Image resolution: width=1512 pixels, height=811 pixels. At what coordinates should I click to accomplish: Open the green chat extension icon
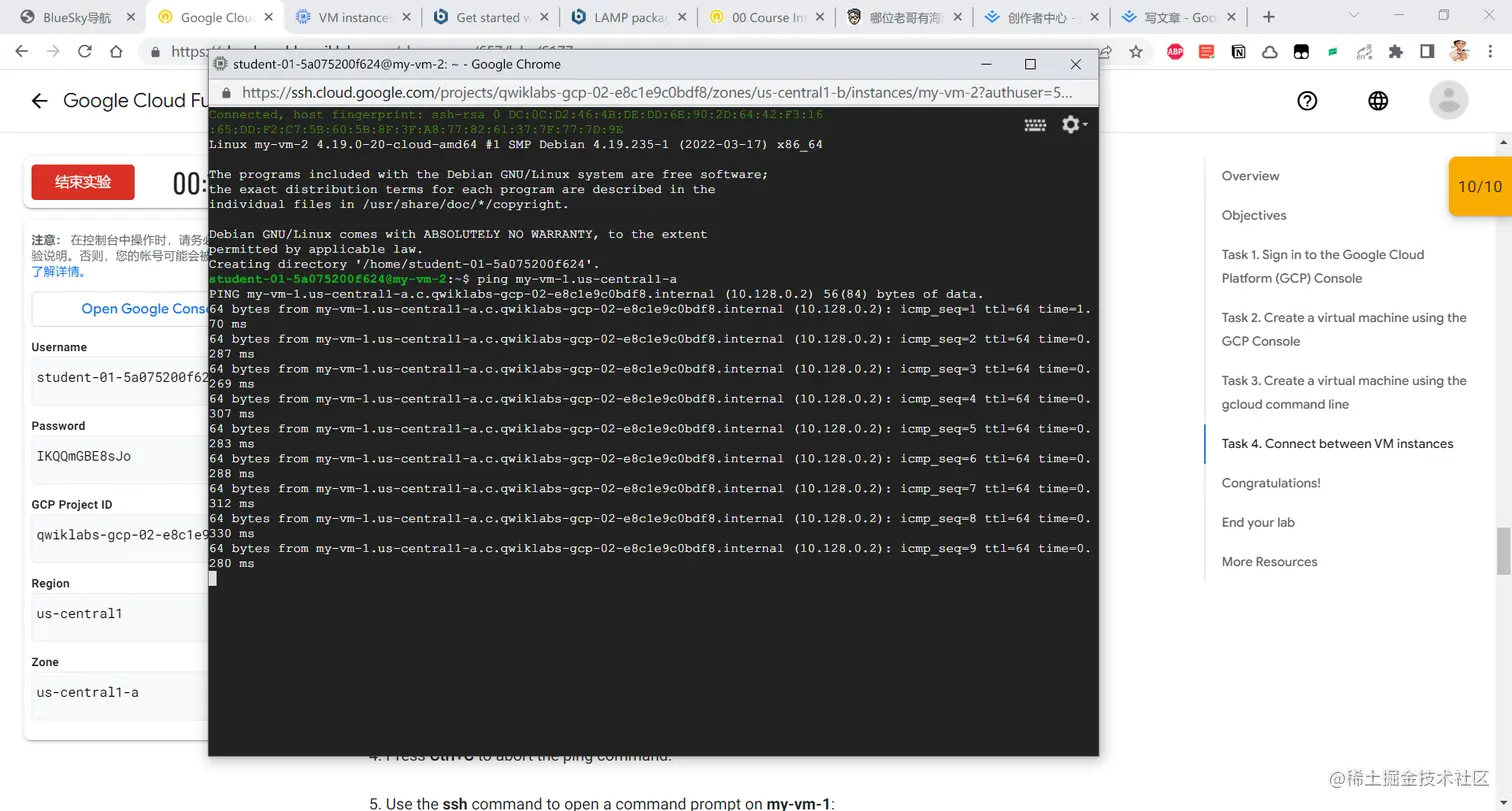coord(1333,51)
